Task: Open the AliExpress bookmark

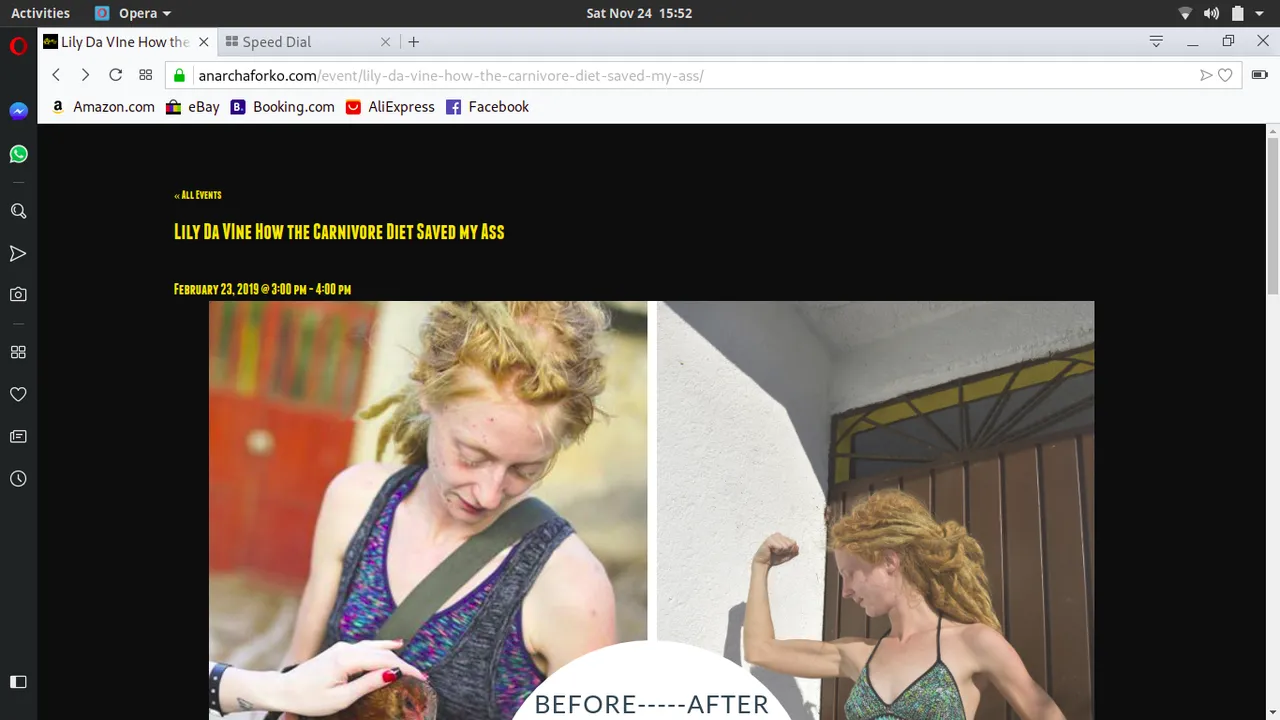Action: click(390, 107)
